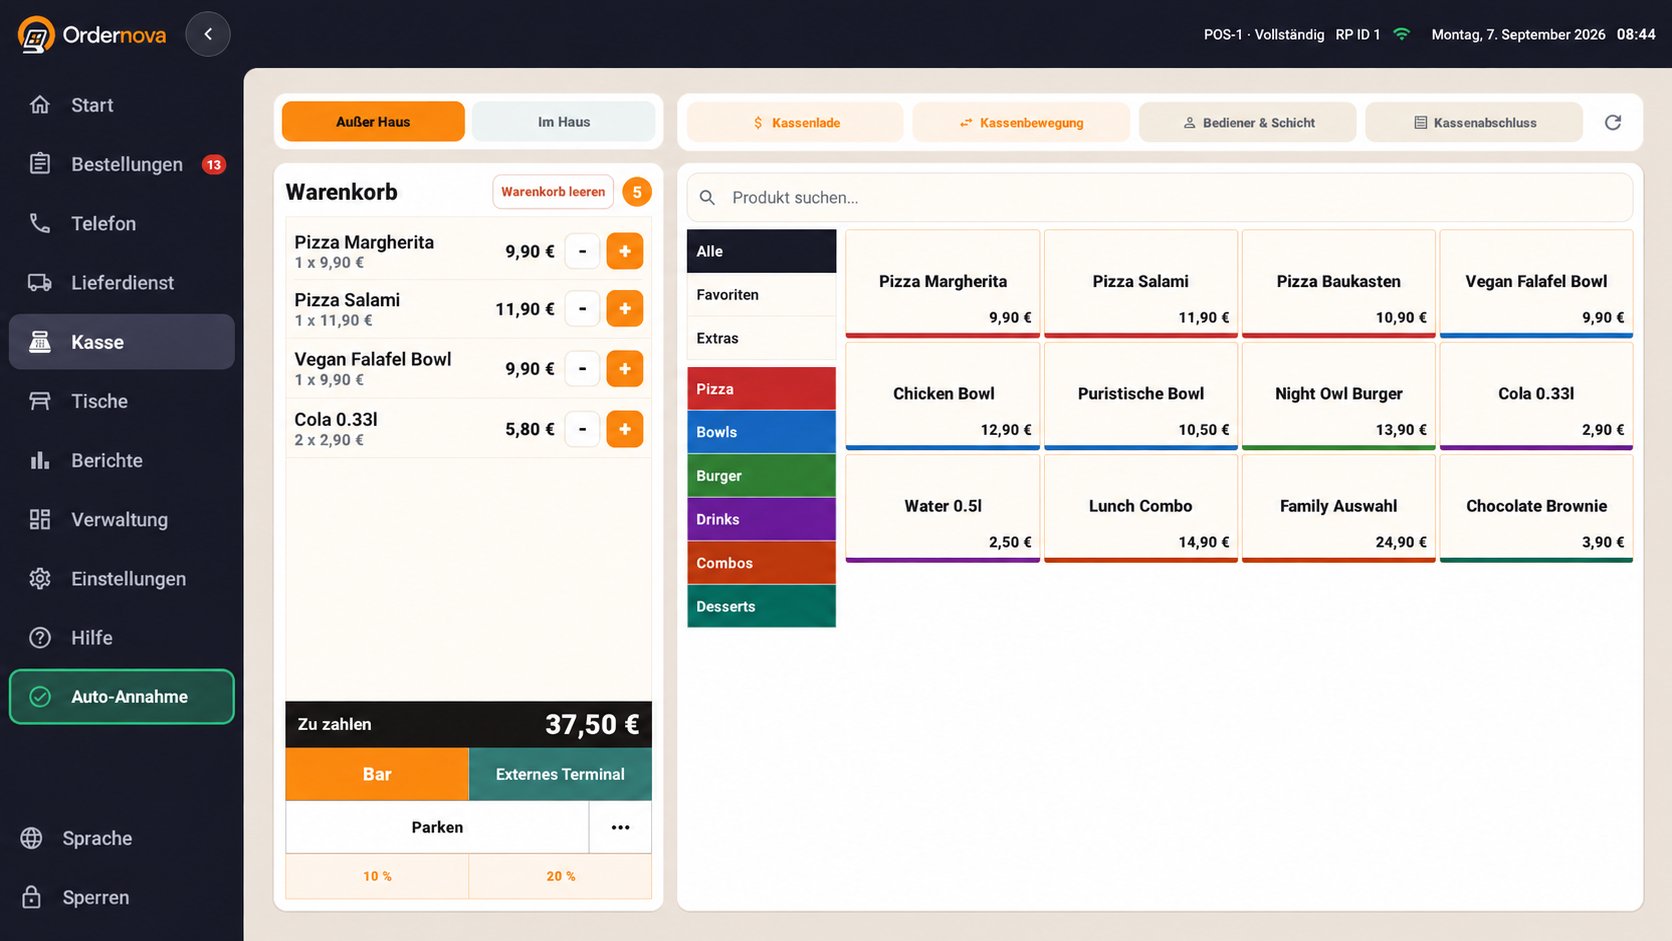Filter by the green Burger category
The image size is (1672, 941).
point(761,476)
